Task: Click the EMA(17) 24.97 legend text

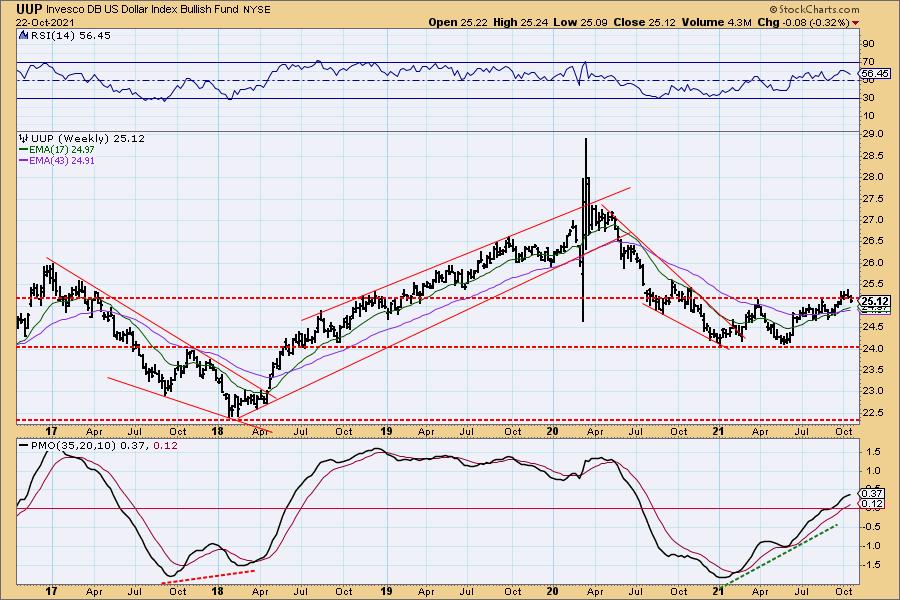Action: point(62,149)
